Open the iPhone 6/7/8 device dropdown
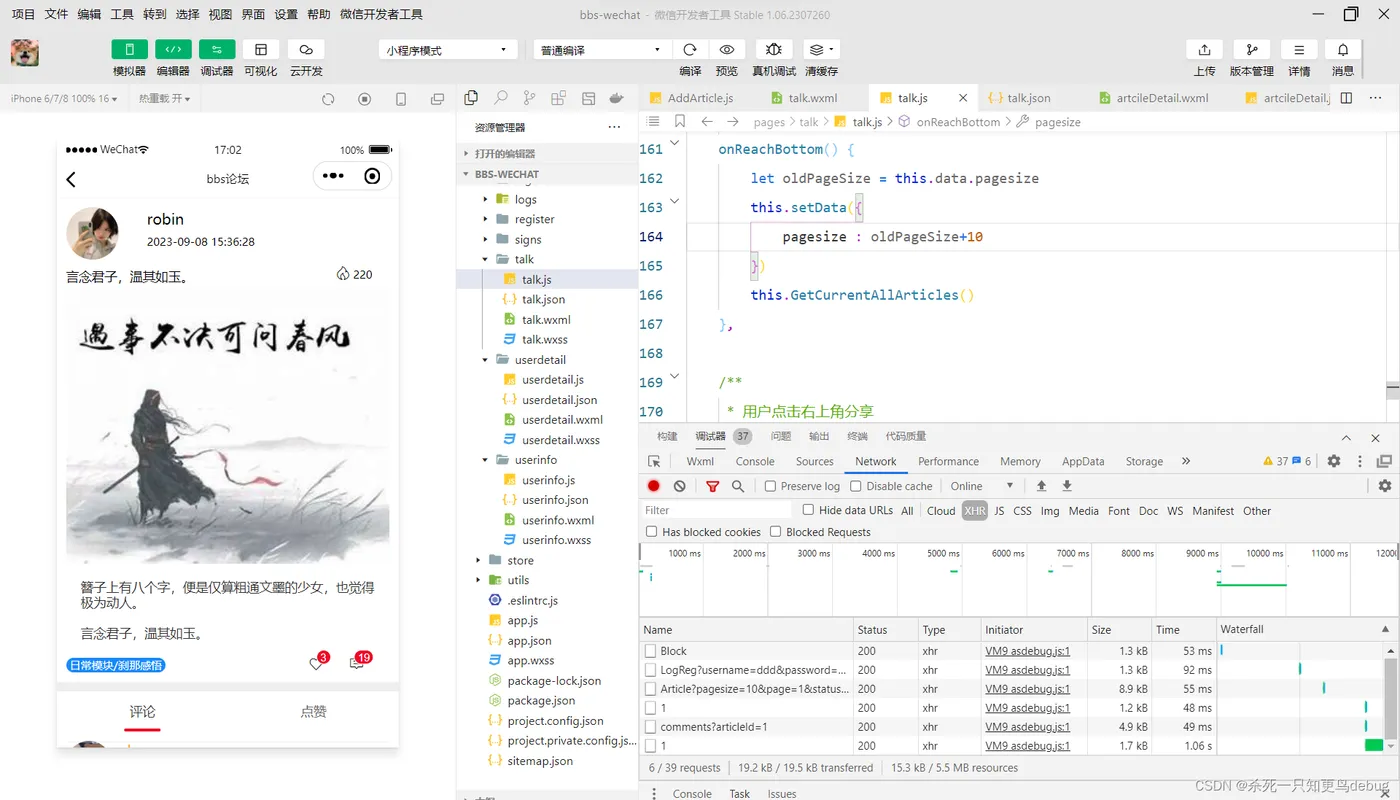This screenshot has width=1400, height=800. coord(64,99)
